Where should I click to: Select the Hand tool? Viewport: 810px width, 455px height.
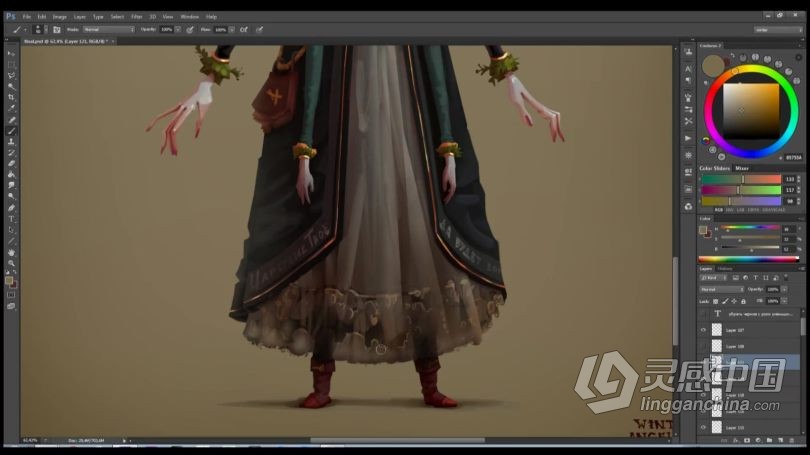click(11, 253)
